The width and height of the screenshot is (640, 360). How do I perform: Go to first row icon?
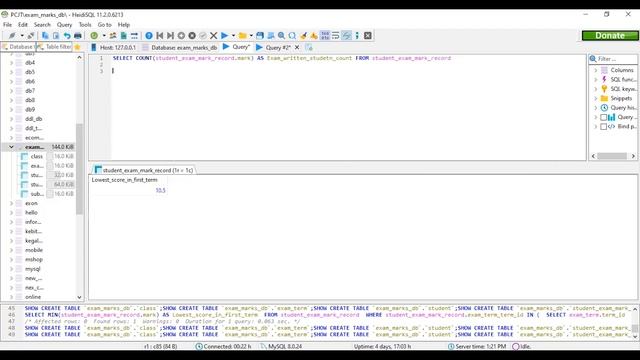[x=160, y=36]
